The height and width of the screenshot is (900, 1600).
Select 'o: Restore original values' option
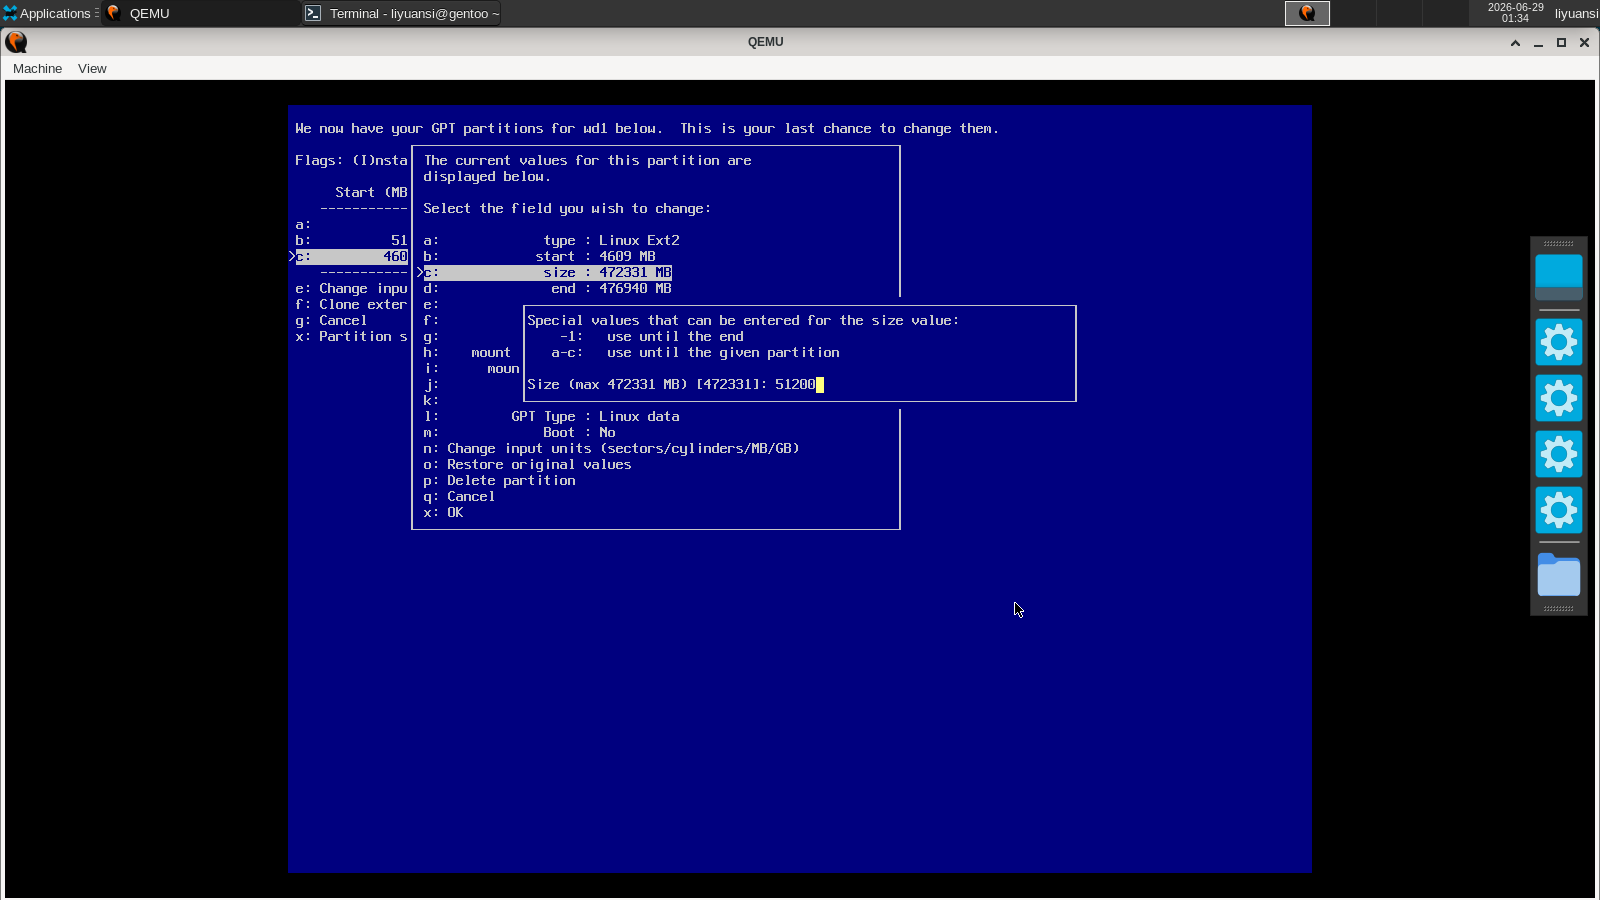(527, 464)
